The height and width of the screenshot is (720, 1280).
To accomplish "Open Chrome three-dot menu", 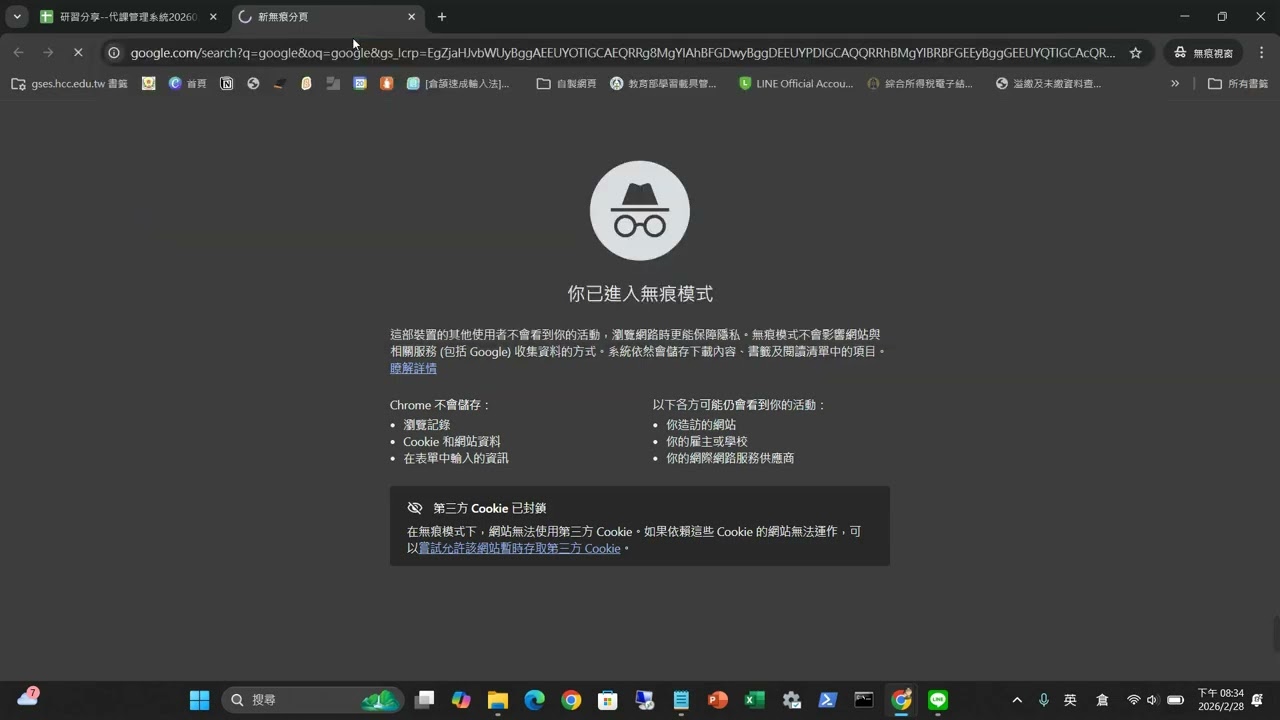I will (x=1261, y=53).
